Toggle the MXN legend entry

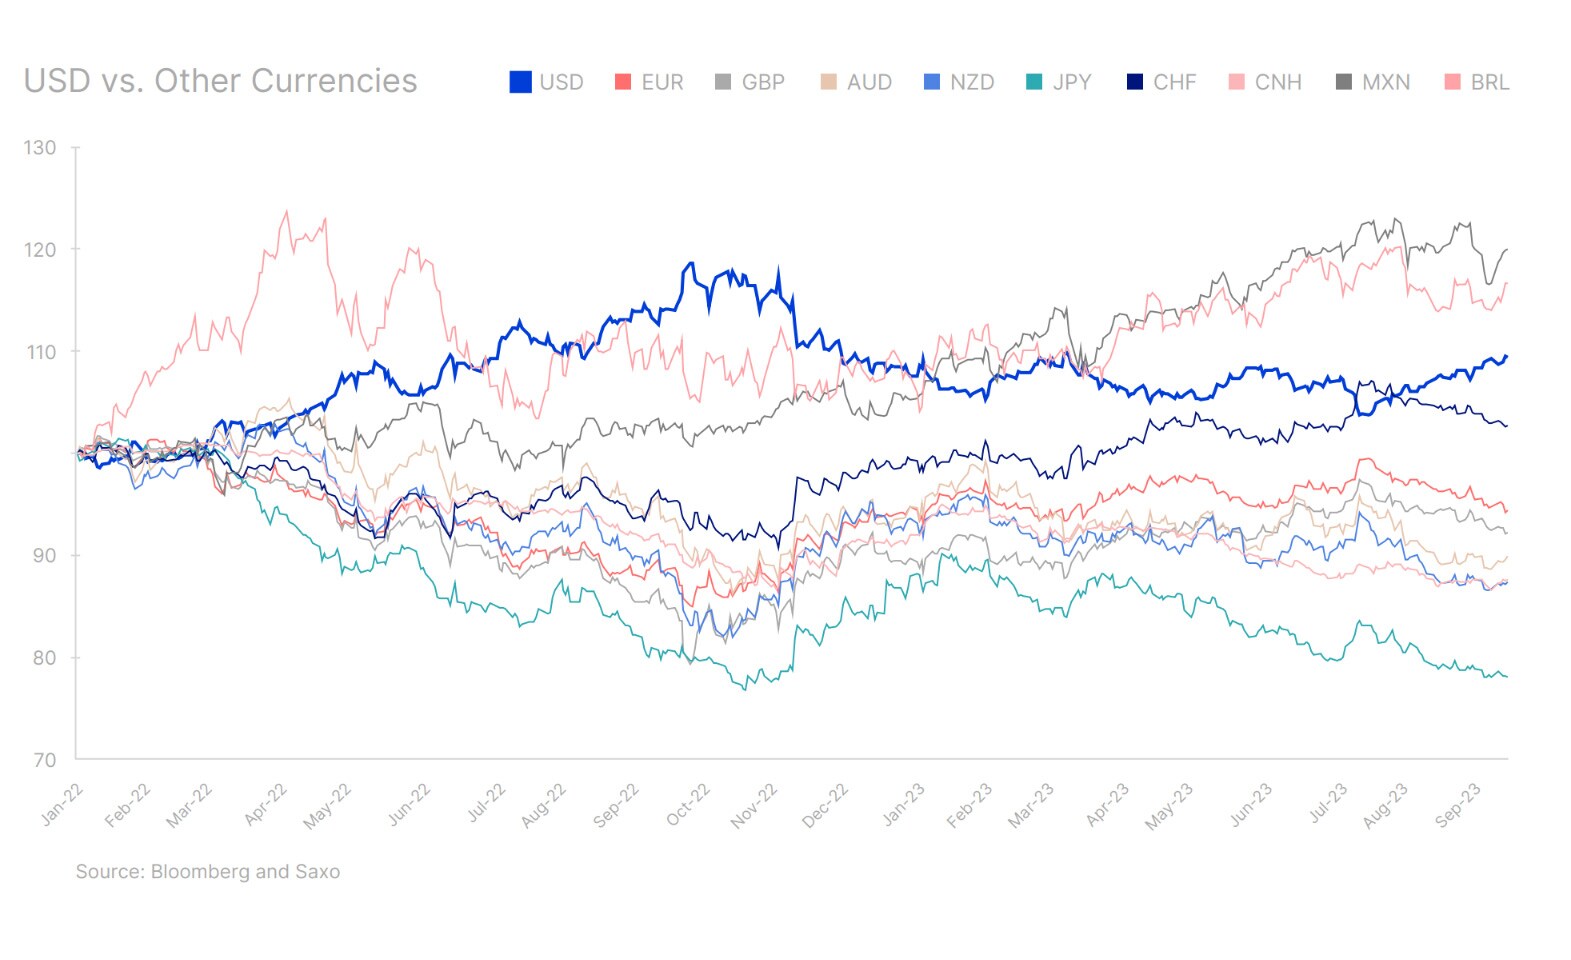[1385, 82]
